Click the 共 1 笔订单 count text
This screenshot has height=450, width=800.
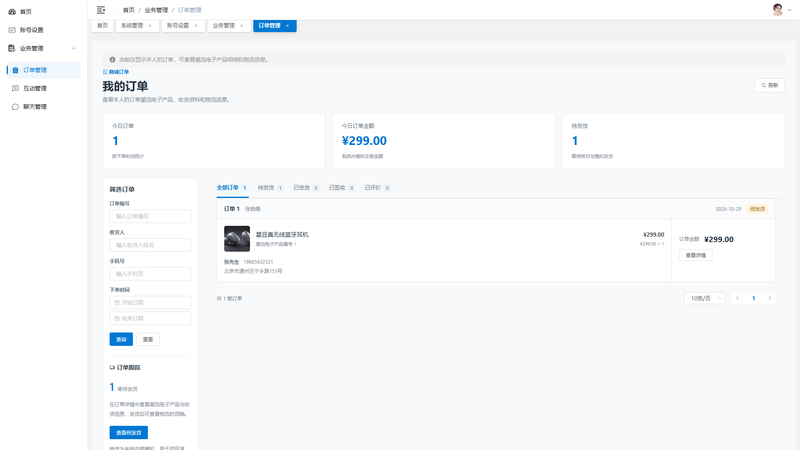coord(230,298)
